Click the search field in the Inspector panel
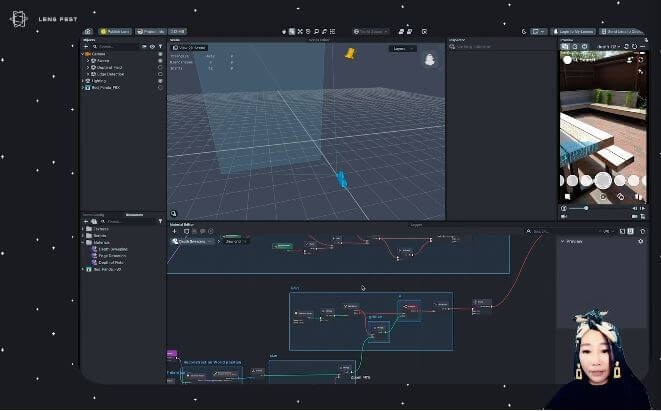Image resolution: width=661 pixels, height=411 pixels. [502, 47]
